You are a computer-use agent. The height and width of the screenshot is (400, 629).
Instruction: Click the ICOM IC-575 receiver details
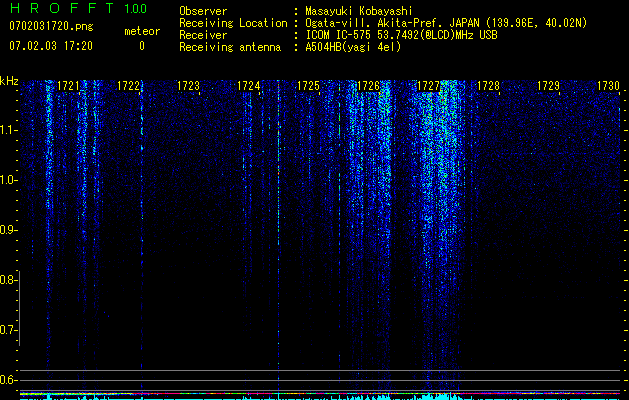pos(401,35)
